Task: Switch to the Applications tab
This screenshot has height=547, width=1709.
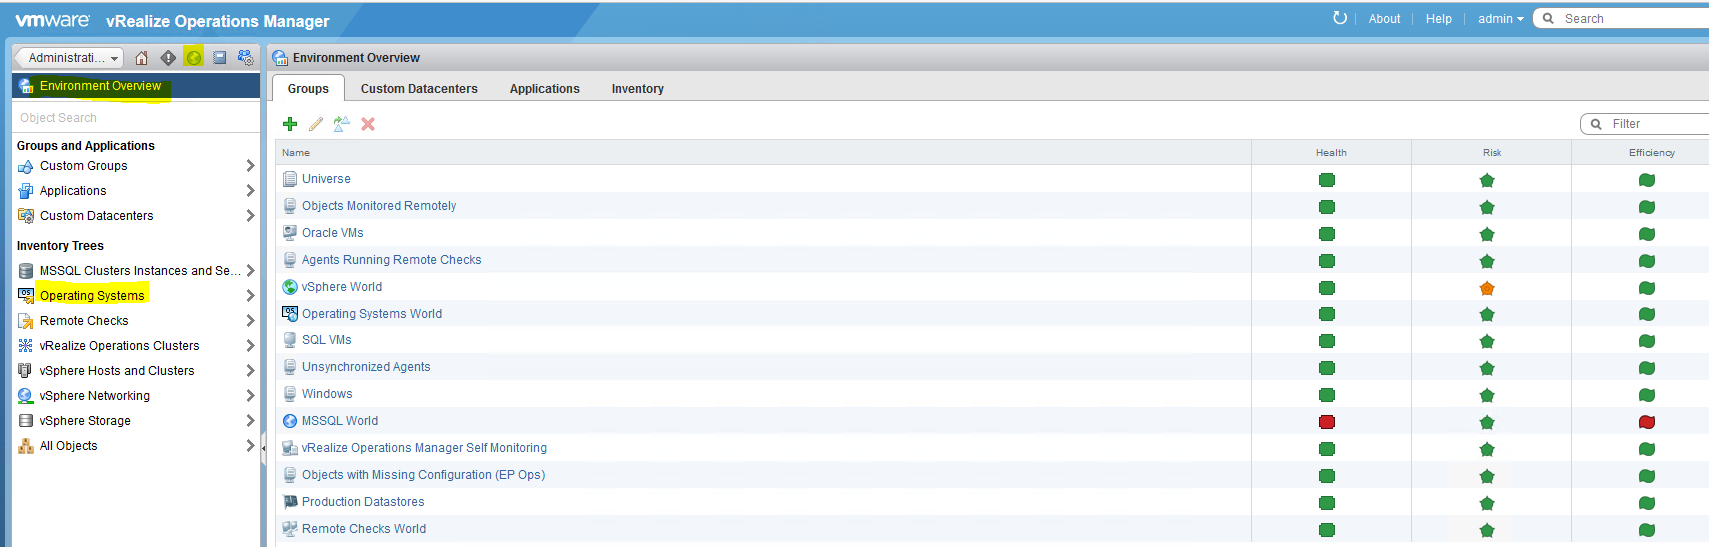Action: click(x=544, y=89)
